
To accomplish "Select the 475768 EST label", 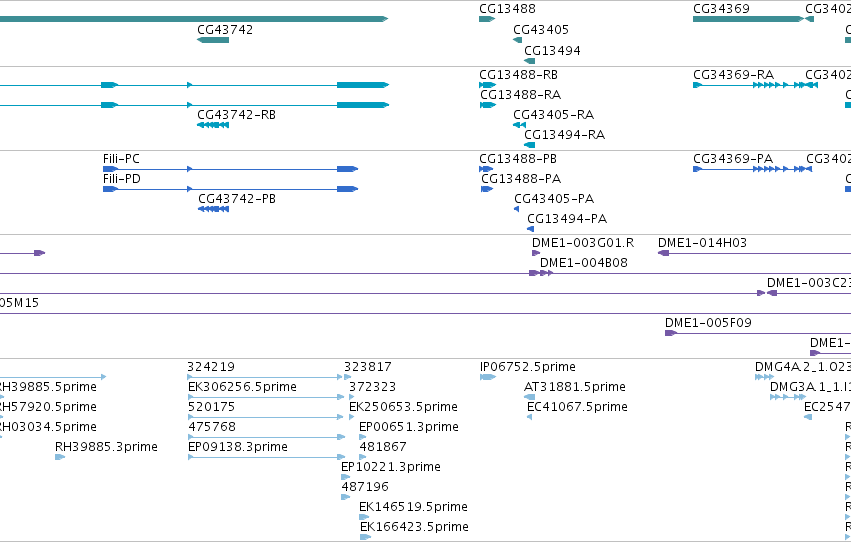I will 212,428.
